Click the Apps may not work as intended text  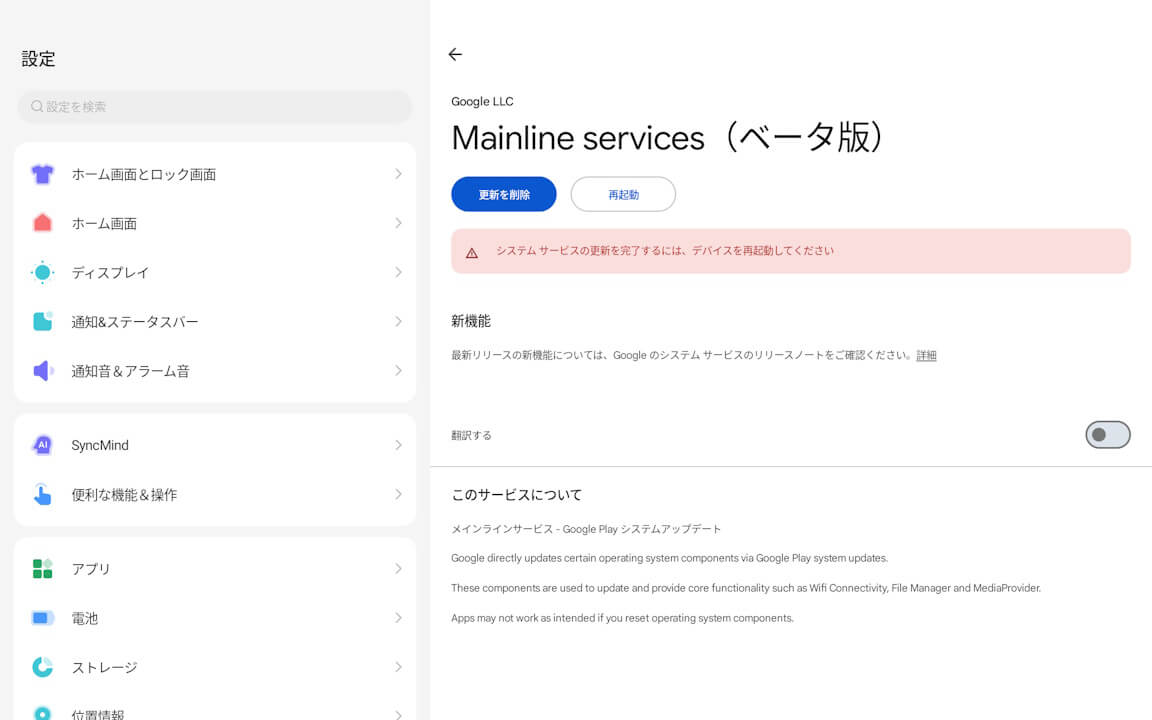coord(622,618)
